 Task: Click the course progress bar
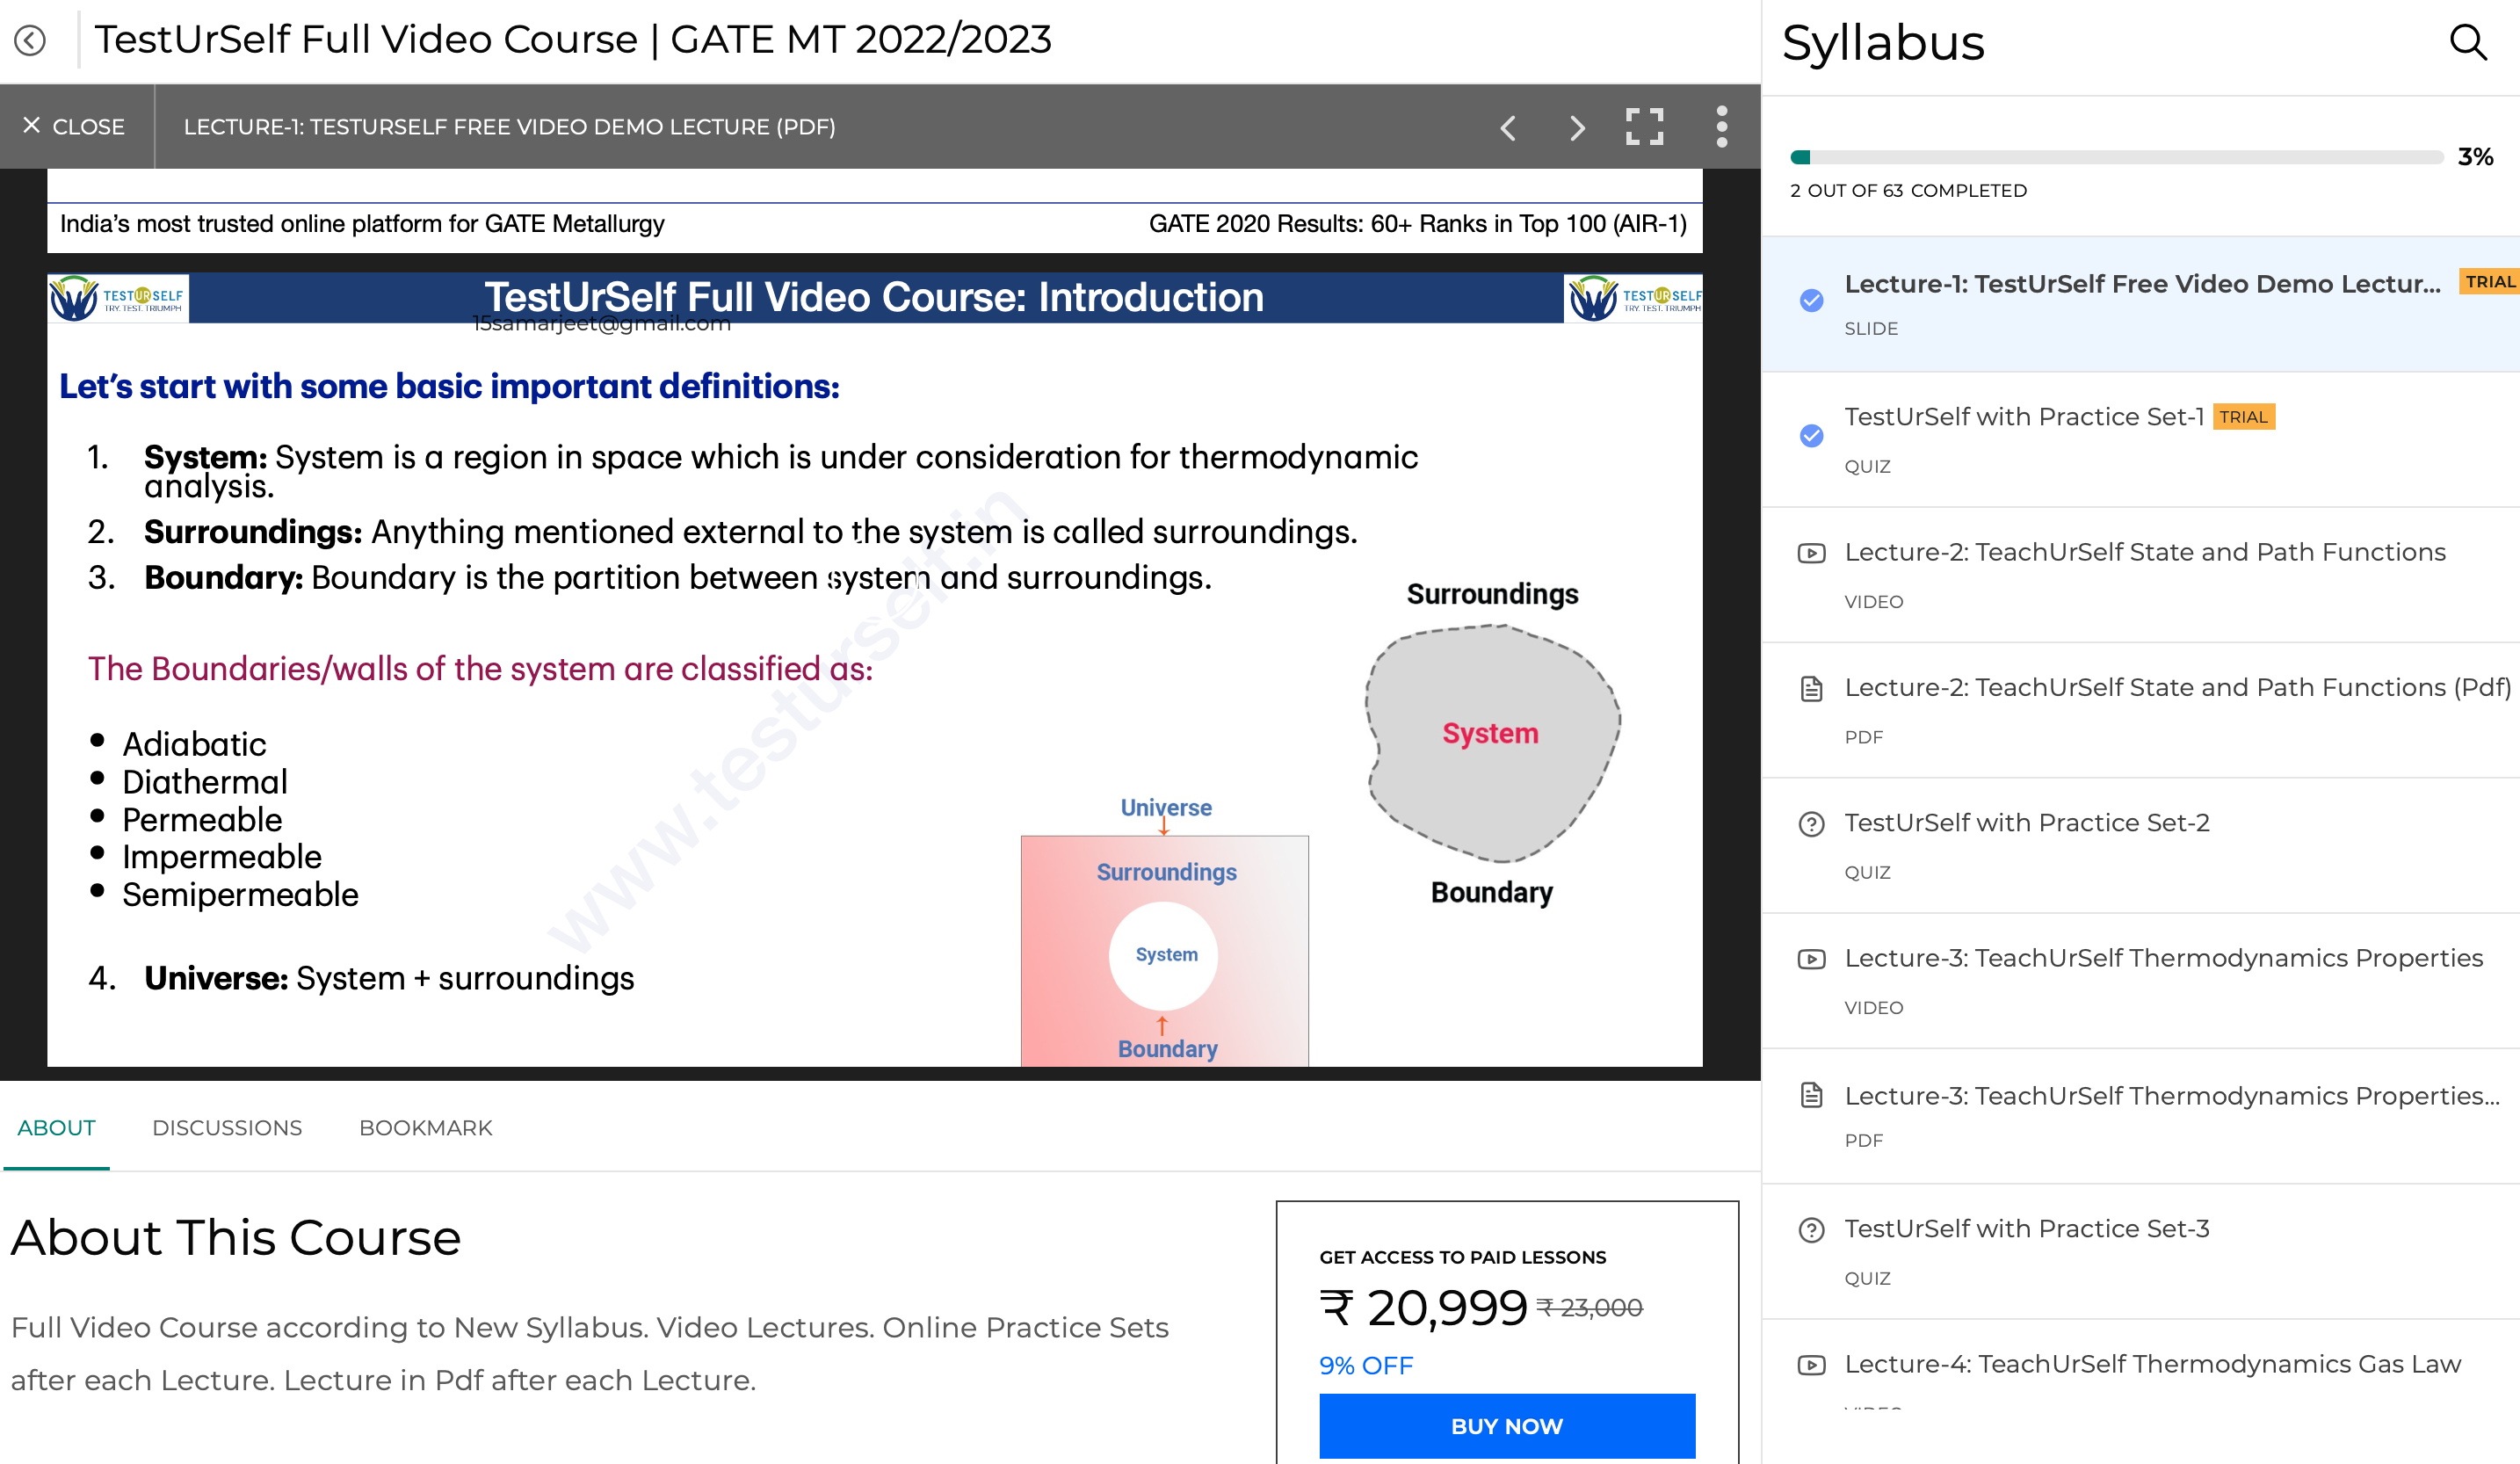click(2116, 157)
